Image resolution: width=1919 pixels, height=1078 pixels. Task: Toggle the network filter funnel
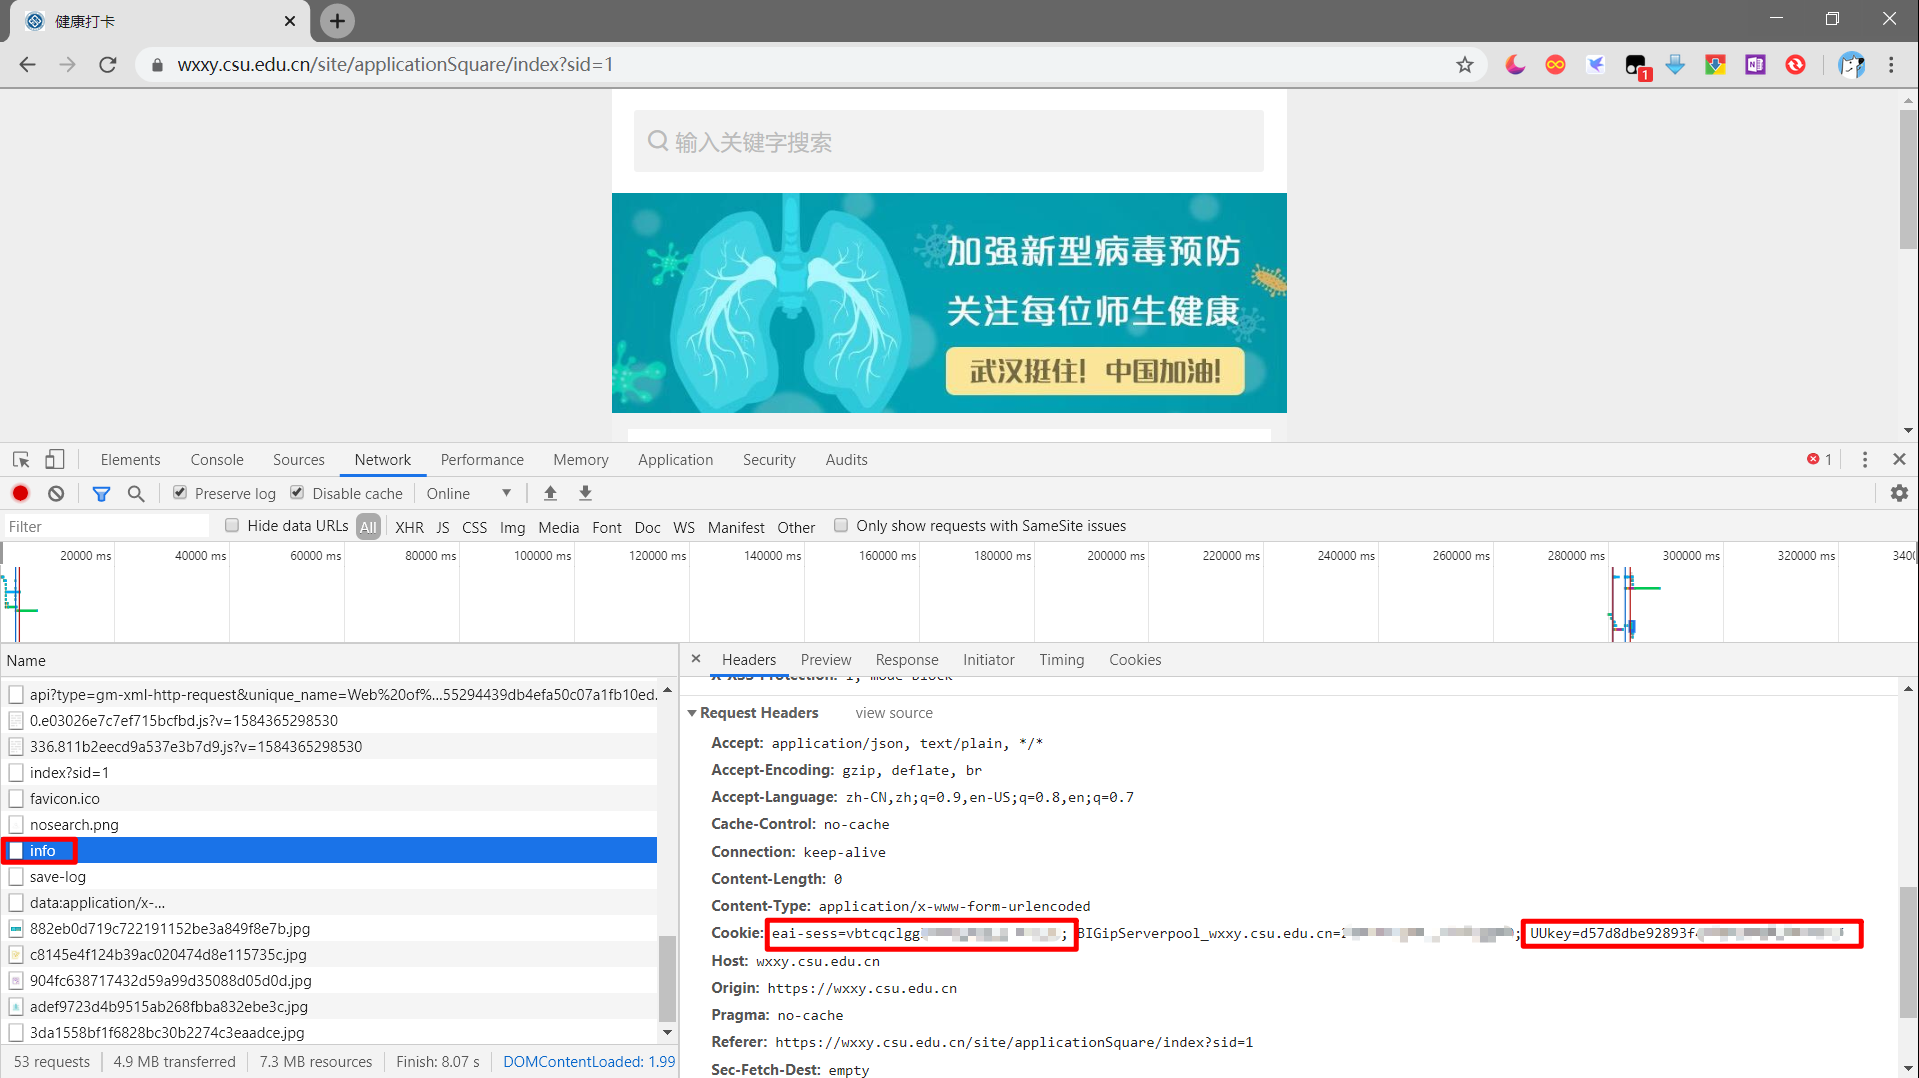101,493
